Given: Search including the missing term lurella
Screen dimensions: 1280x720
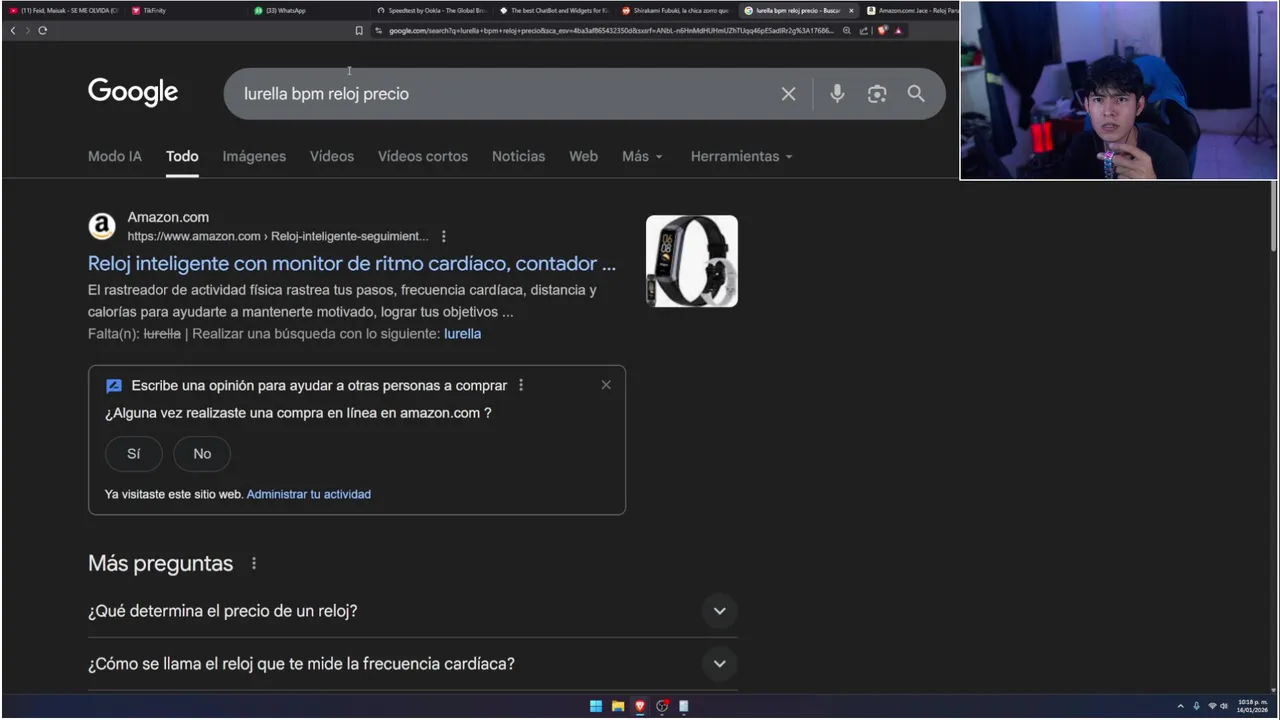Looking at the screenshot, I should point(462,334).
